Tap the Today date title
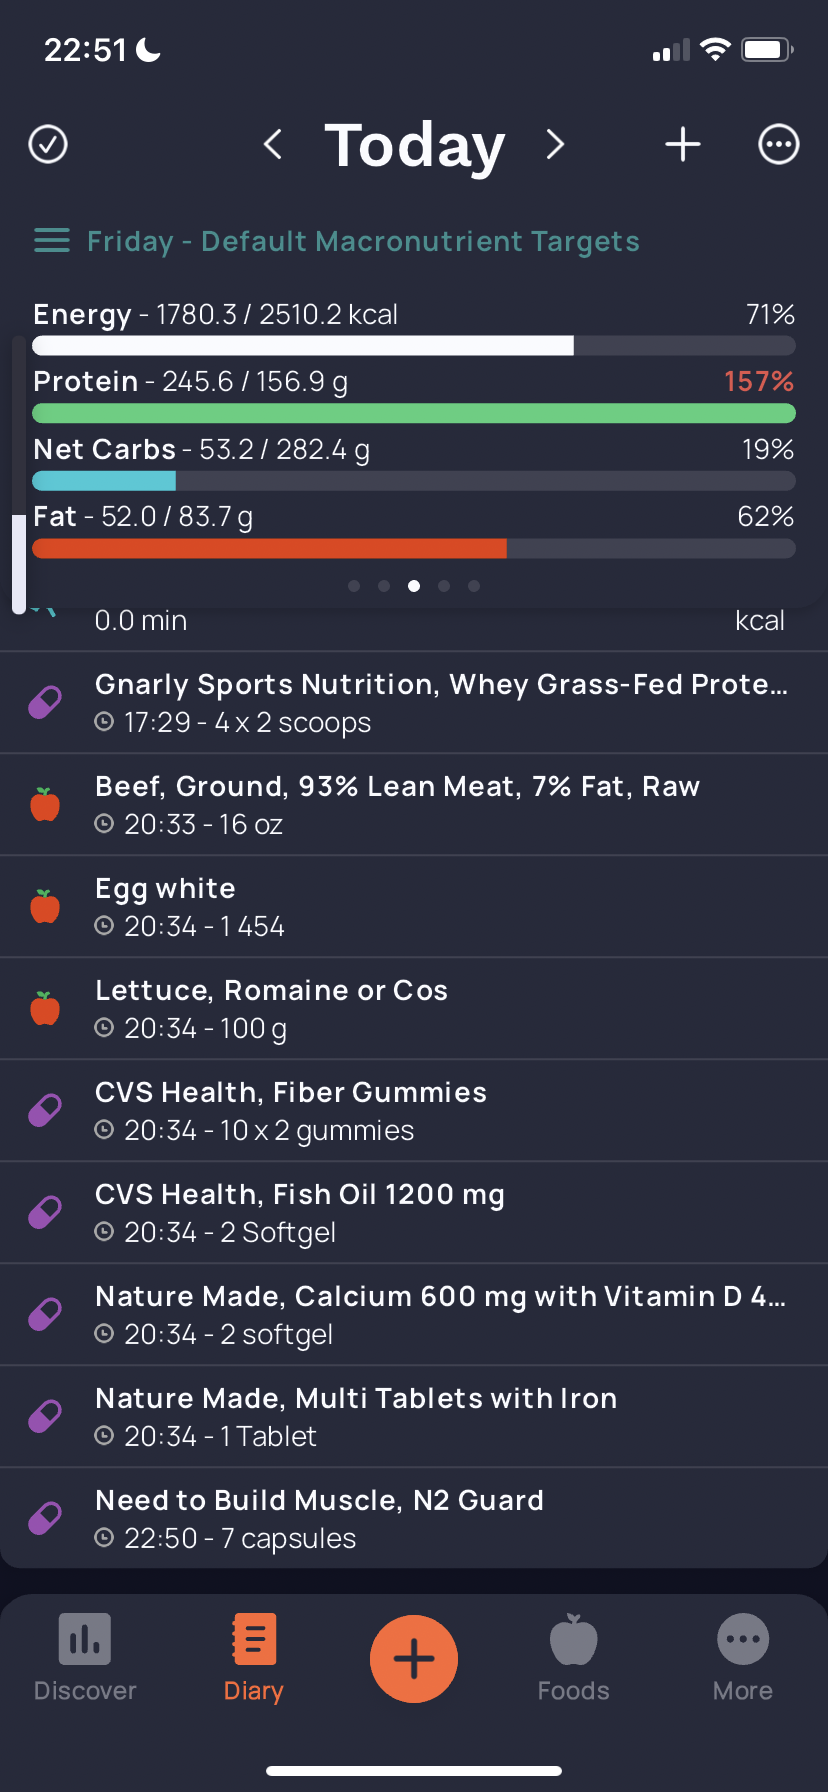 click(x=415, y=145)
